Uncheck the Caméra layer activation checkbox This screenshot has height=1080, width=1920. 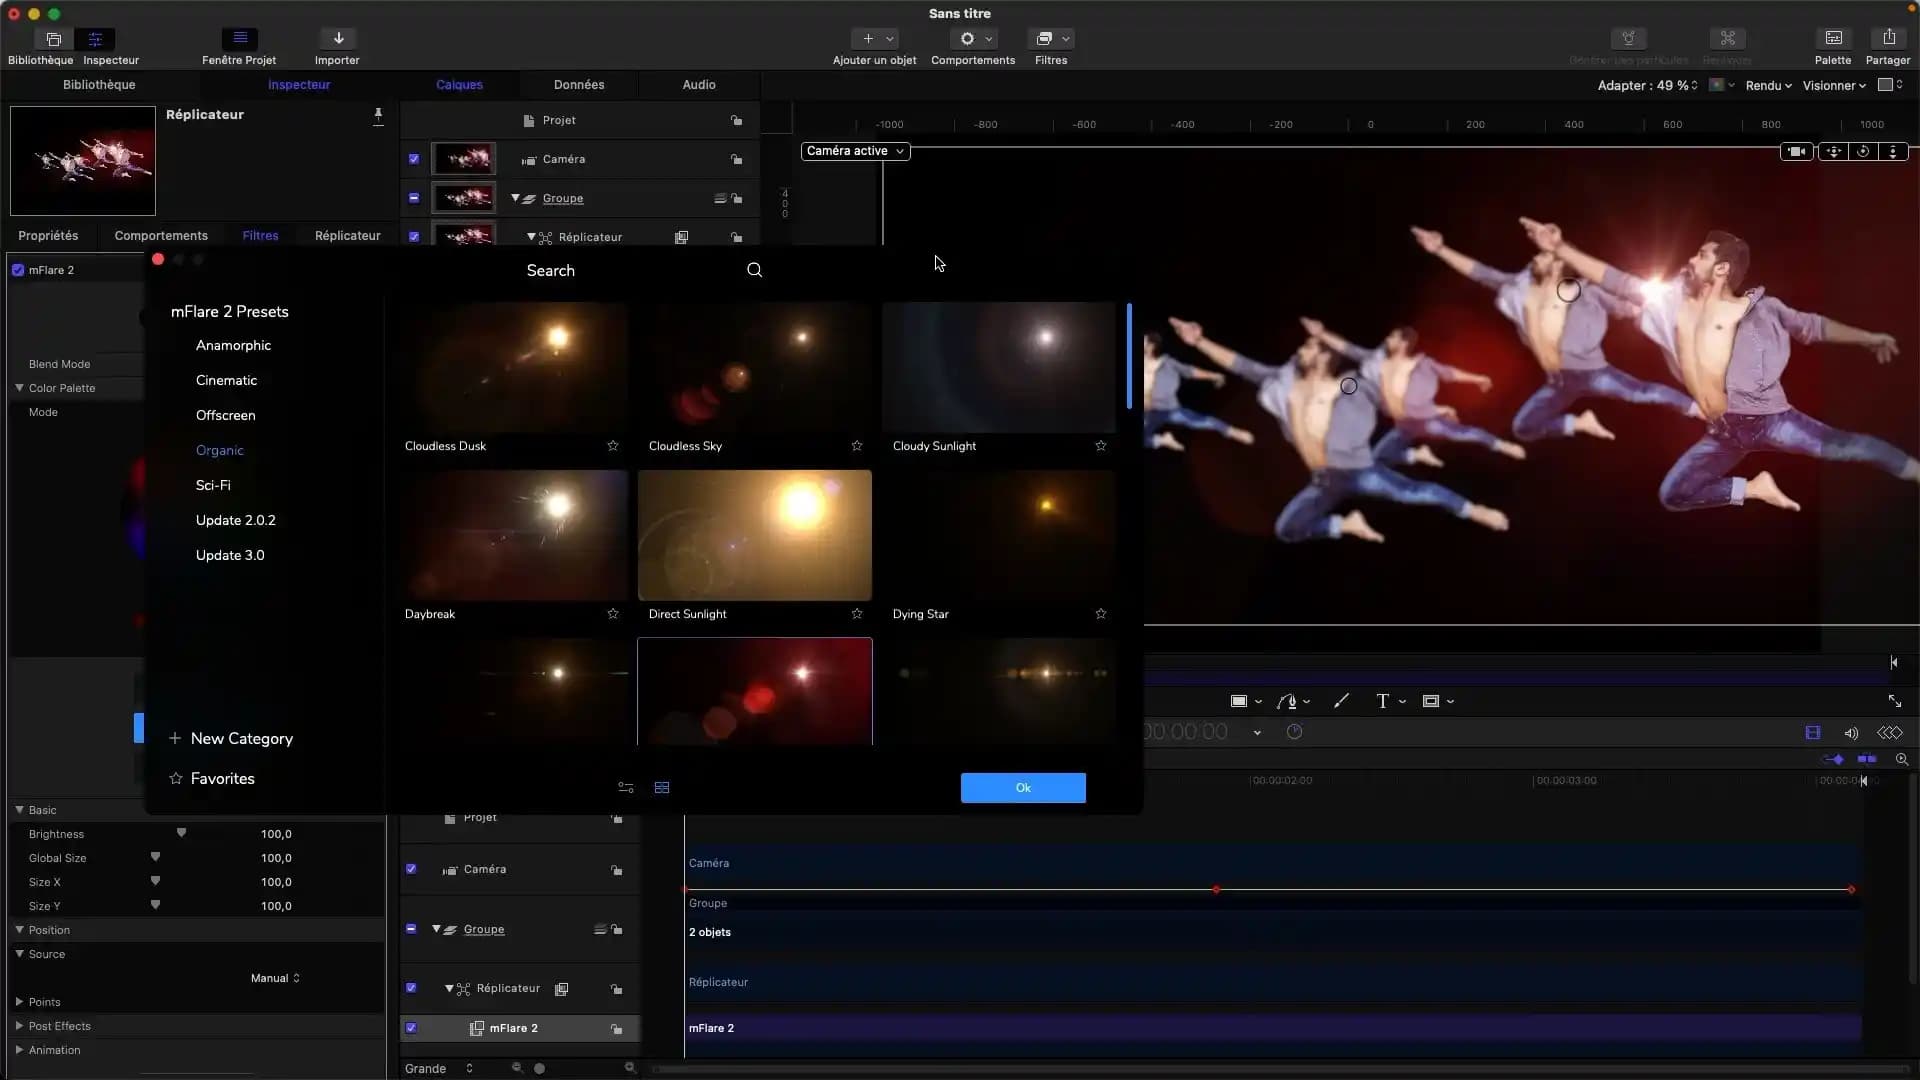(411, 869)
